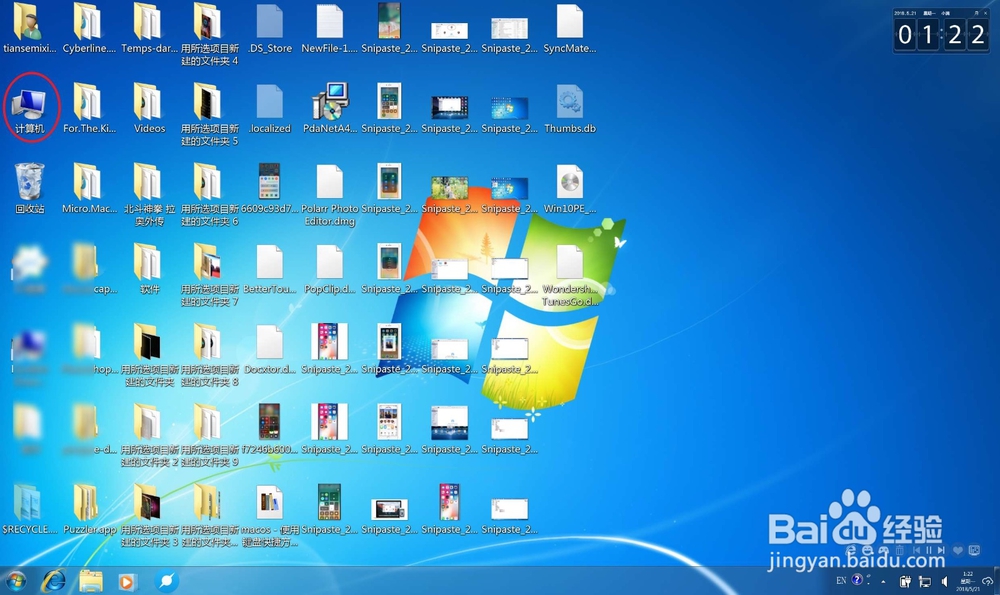Select the Polarr Photo Editor.dmg file
Screen dimensions: 1000x595
tap(330, 195)
